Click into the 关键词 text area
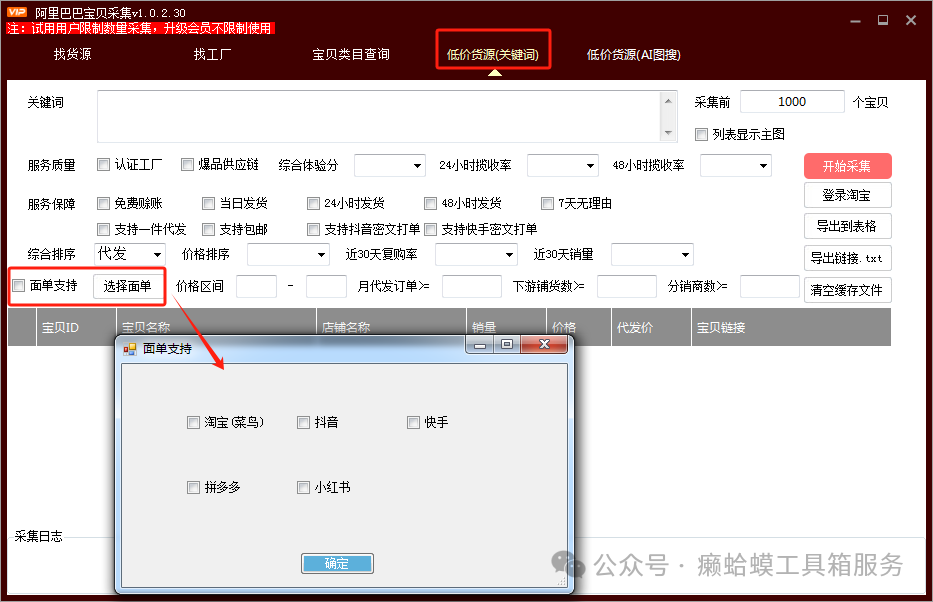Image resolution: width=933 pixels, height=602 pixels. [x=381, y=116]
